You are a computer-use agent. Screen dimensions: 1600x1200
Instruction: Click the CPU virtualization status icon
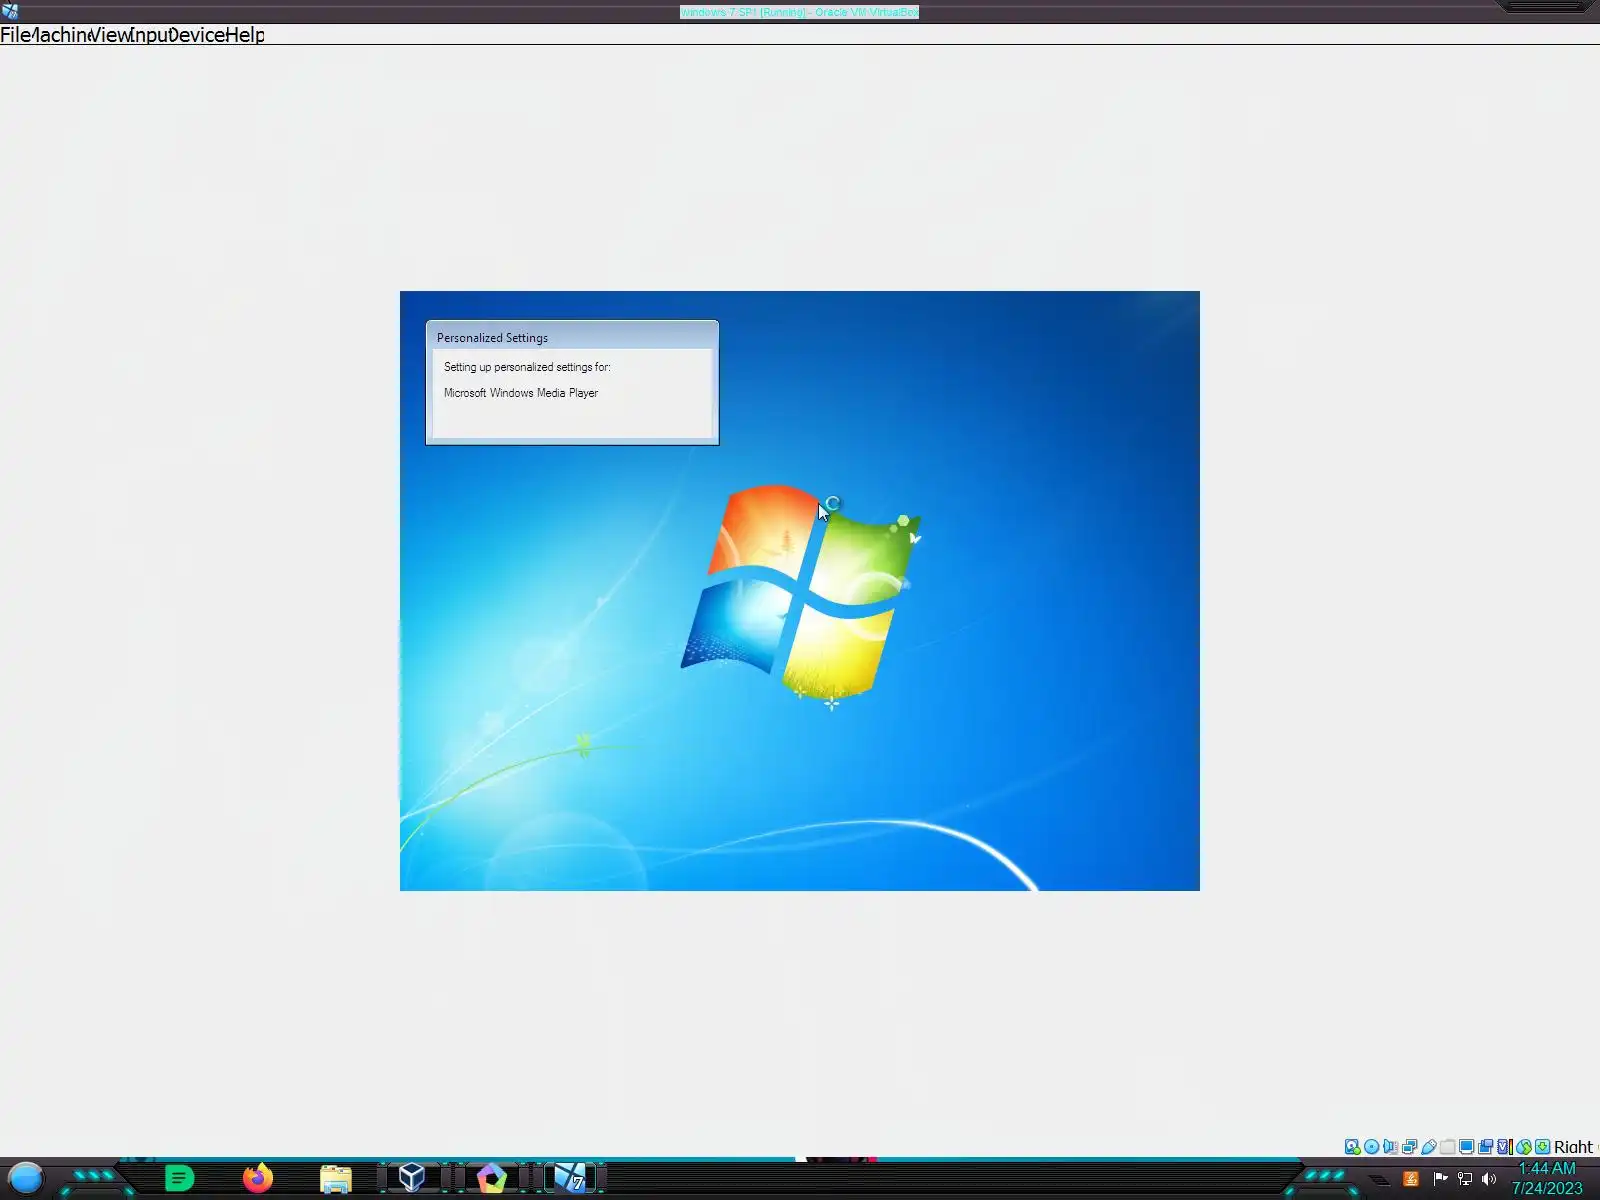pos(1504,1147)
